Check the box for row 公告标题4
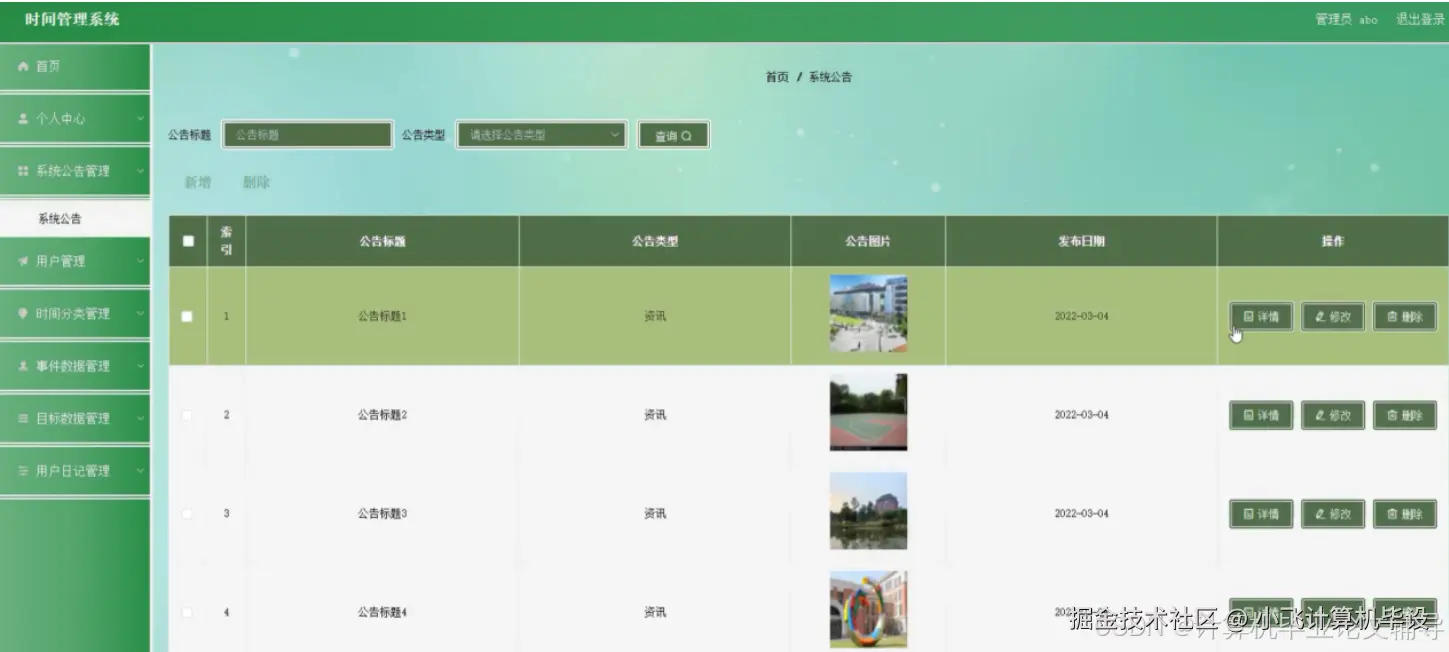1449x652 pixels. click(187, 612)
